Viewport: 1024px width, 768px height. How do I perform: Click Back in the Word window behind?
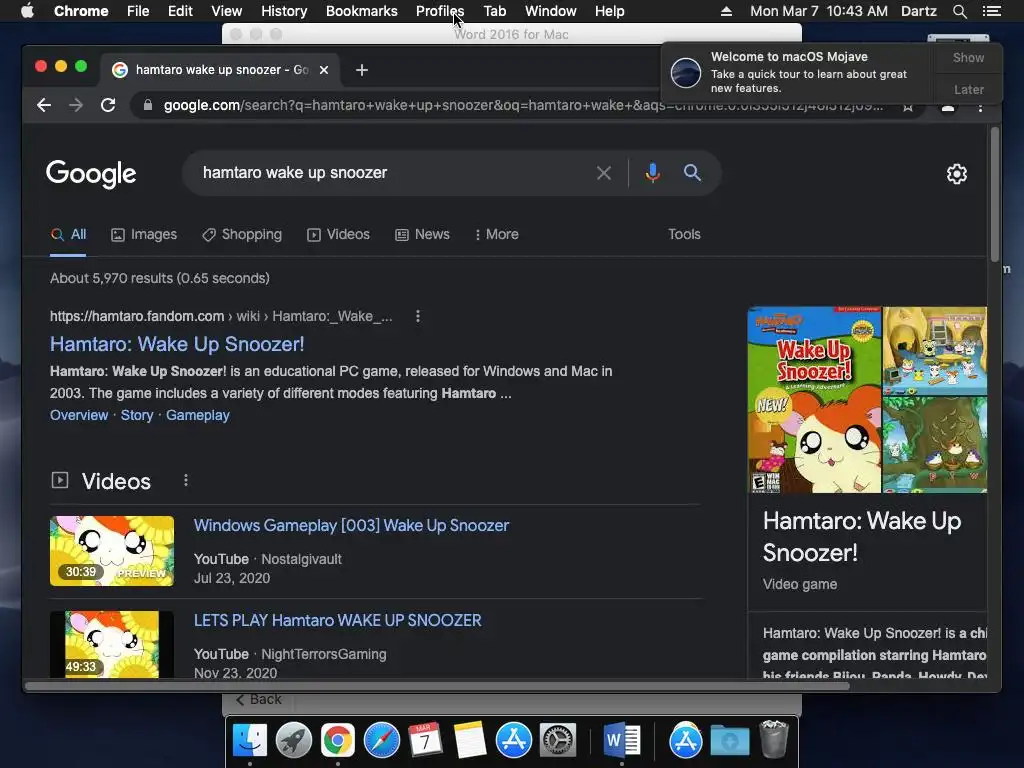click(258, 699)
